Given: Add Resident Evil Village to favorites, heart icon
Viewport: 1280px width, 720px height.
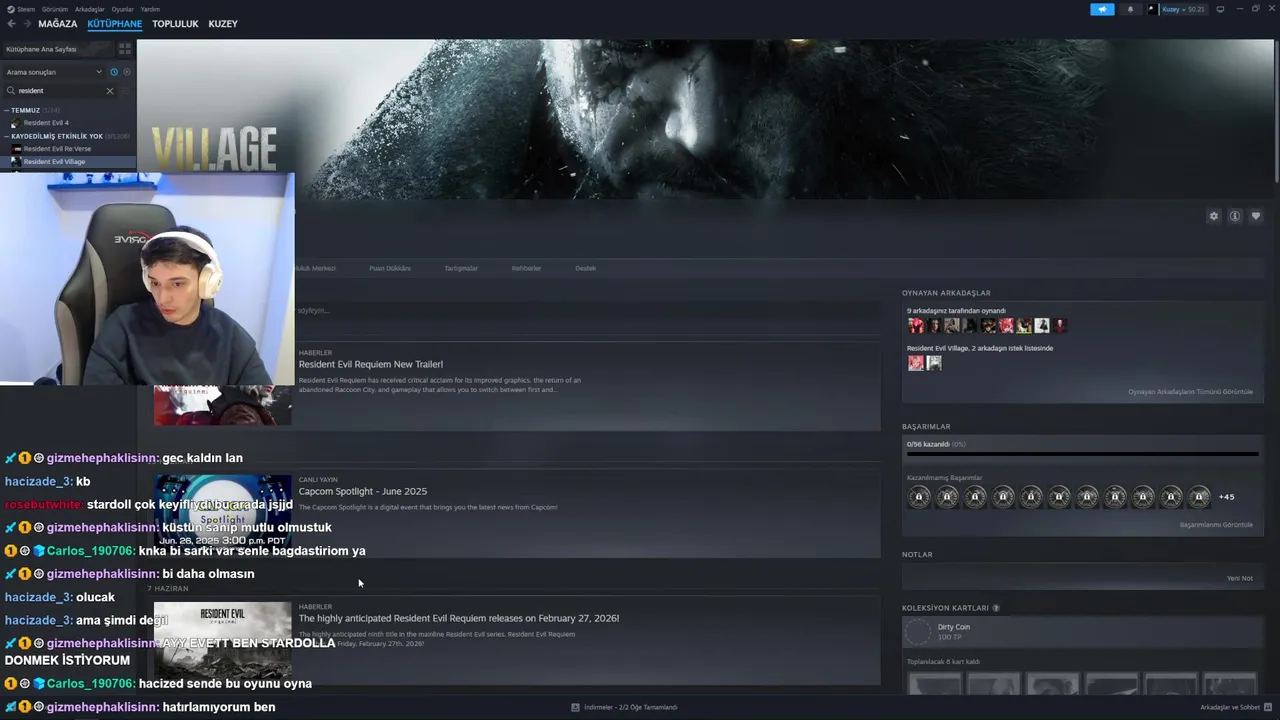Looking at the screenshot, I should click(1256, 216).
